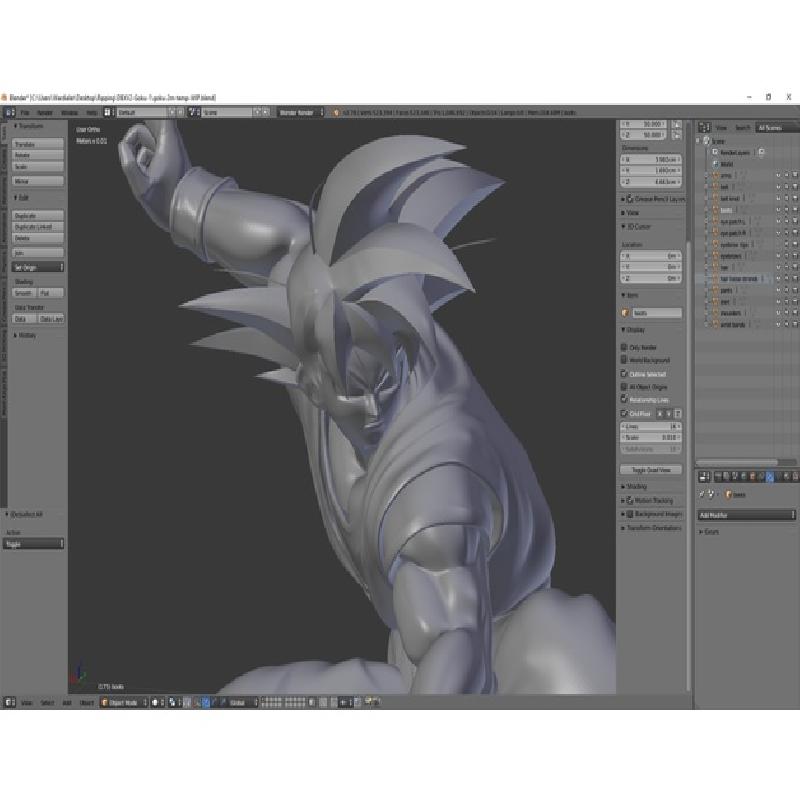Open the Modifiers wrench tab in Properties

(770, 477)
